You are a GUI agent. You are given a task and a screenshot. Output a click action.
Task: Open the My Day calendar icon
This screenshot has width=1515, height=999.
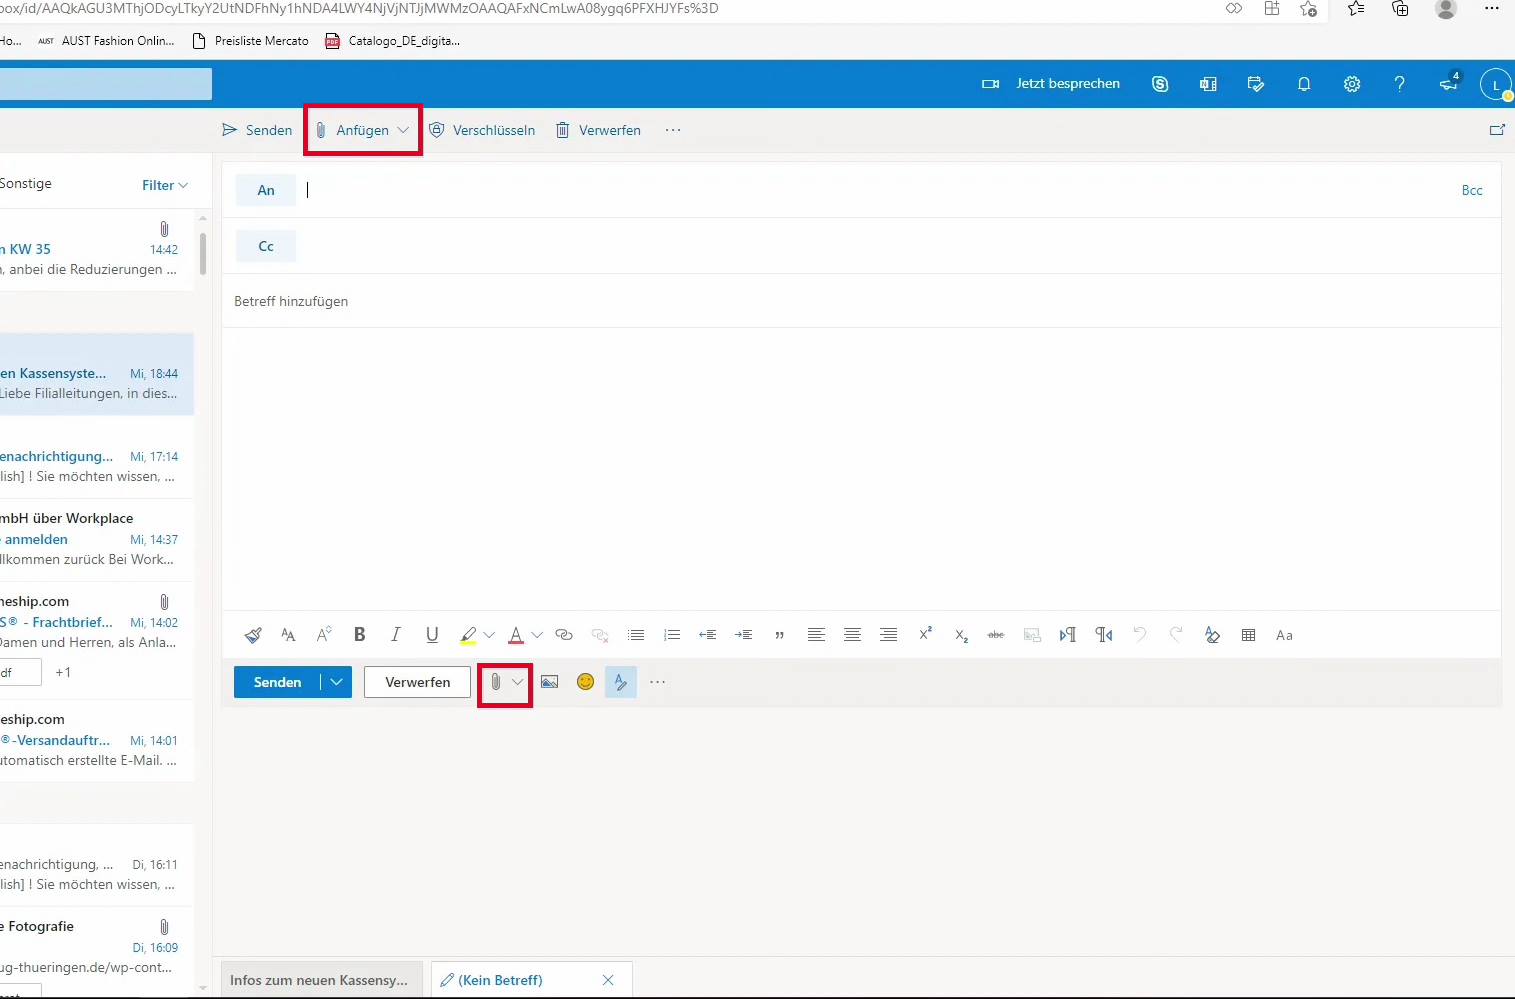1256,84
